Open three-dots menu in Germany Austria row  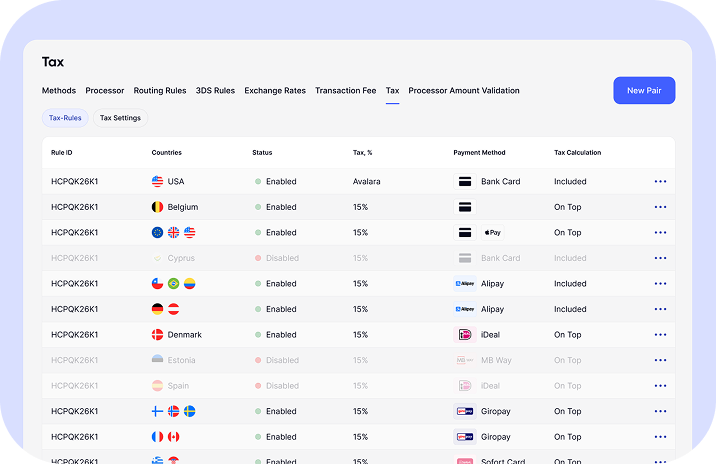tap(660, 309)
